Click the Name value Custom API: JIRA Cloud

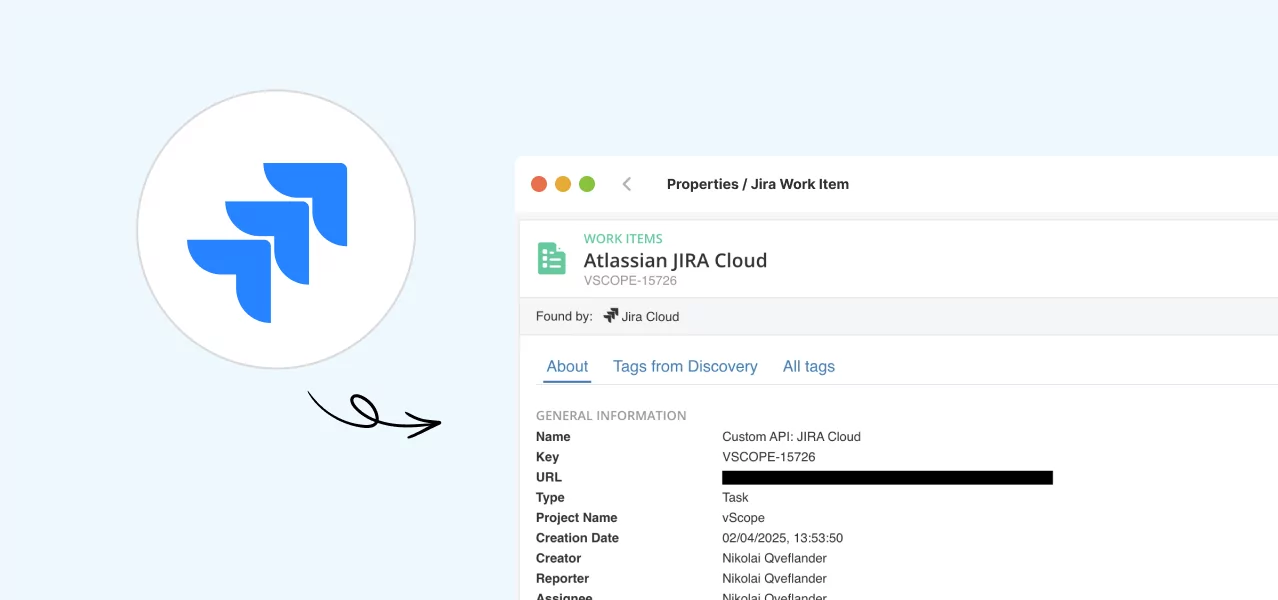point(791,436)
